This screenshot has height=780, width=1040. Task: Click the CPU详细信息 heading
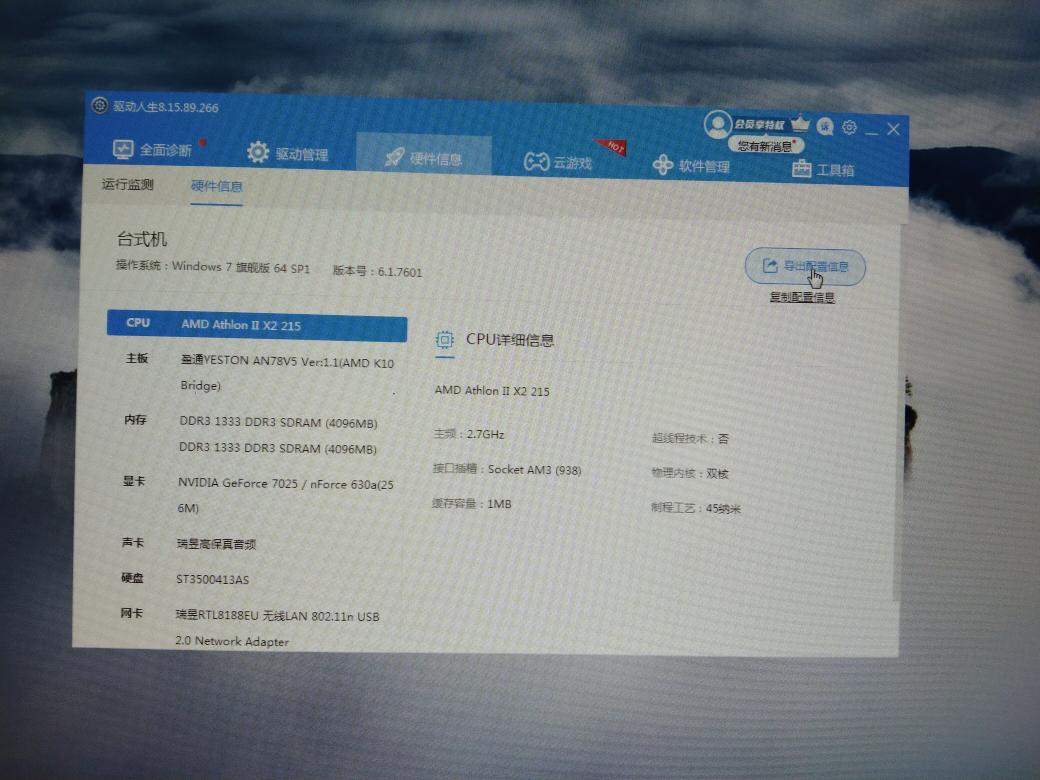pyautogui.click(x=509, y=340)
